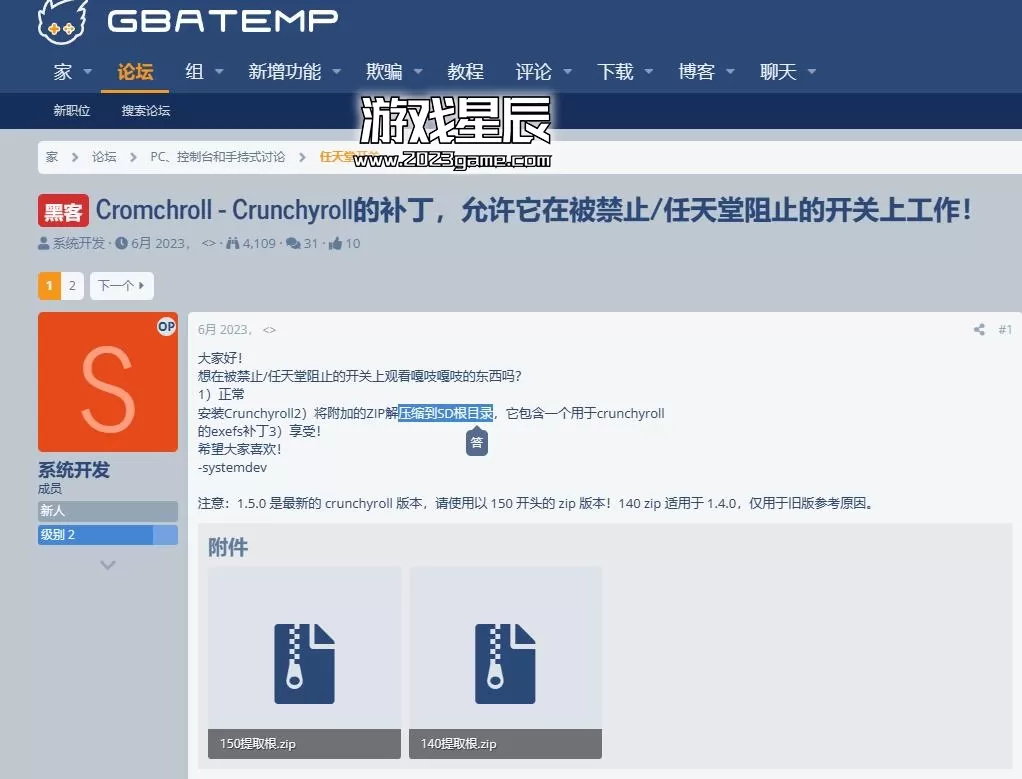Click the 级别 2 level progress bar

coord(107,535)
